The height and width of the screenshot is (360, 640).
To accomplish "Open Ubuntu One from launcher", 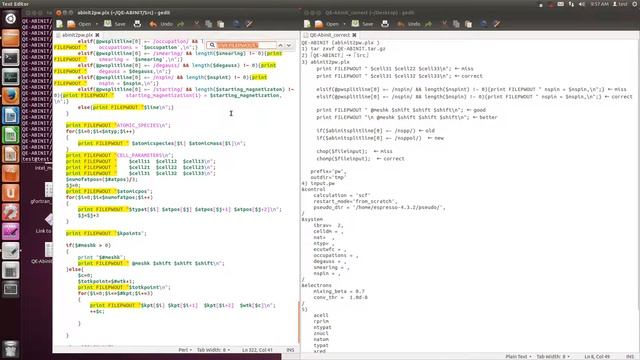I will (x=10, y=193).
